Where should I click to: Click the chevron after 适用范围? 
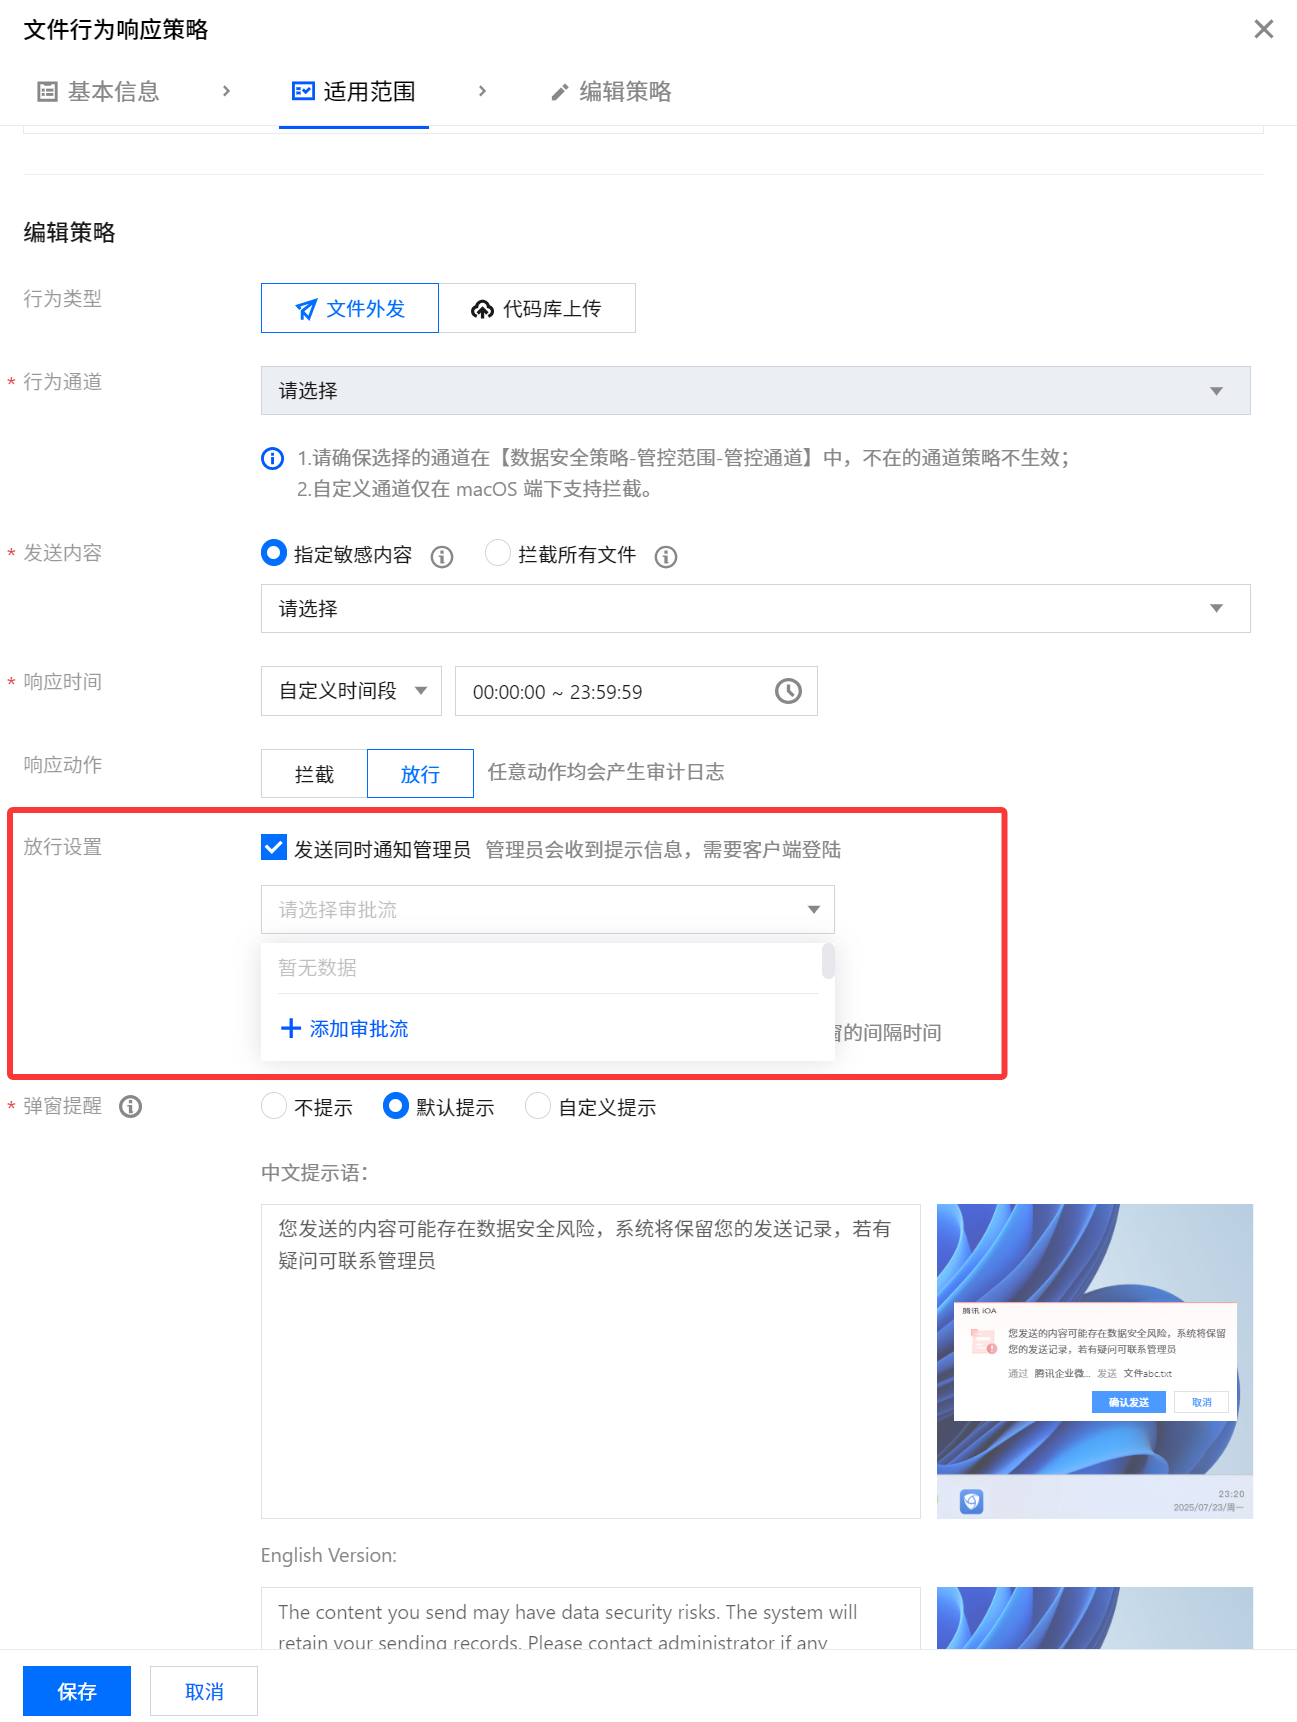click(483, 91)
